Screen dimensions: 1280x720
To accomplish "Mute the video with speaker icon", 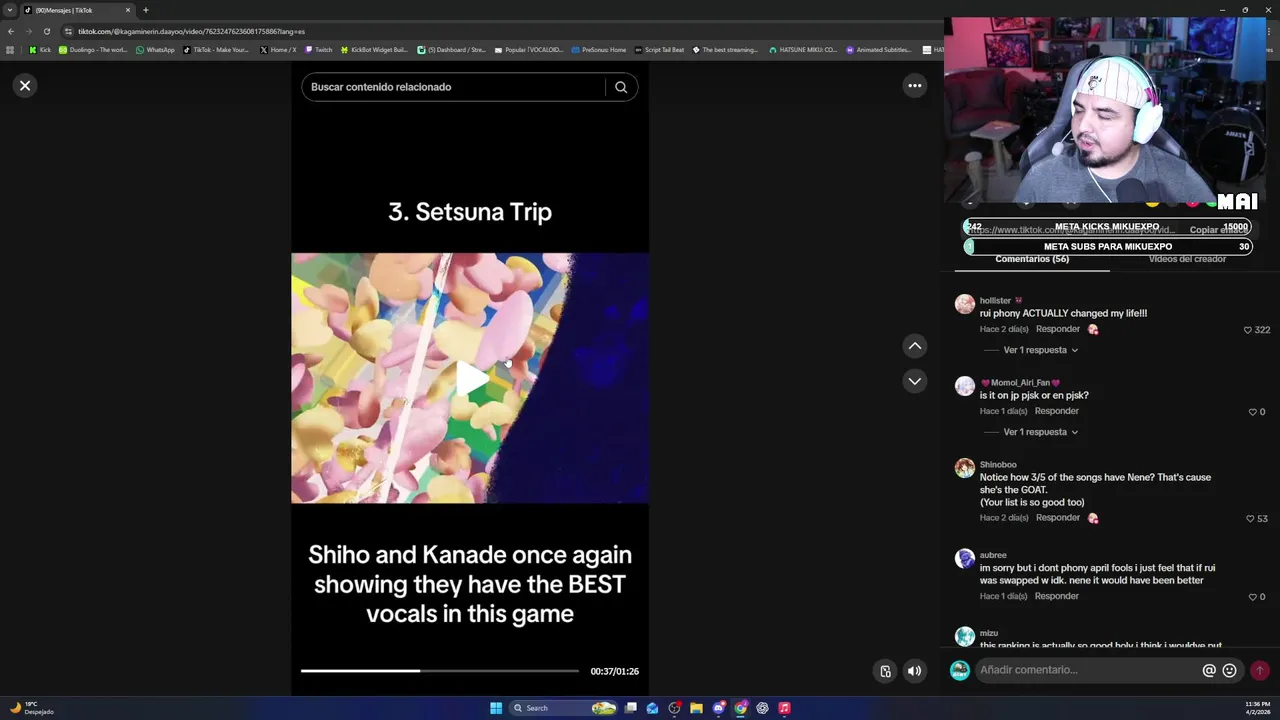I will [914, 671].
